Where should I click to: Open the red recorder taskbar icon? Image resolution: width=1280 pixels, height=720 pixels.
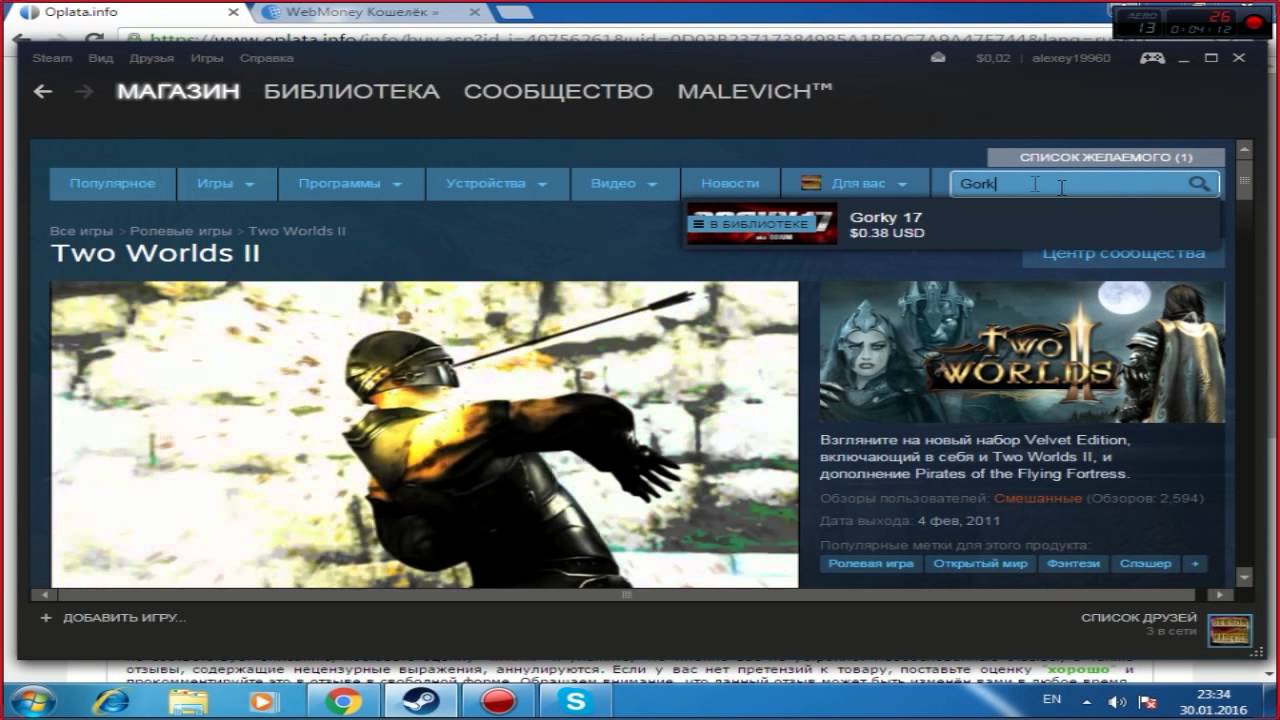pyautogui.click(x=497, y=701)
